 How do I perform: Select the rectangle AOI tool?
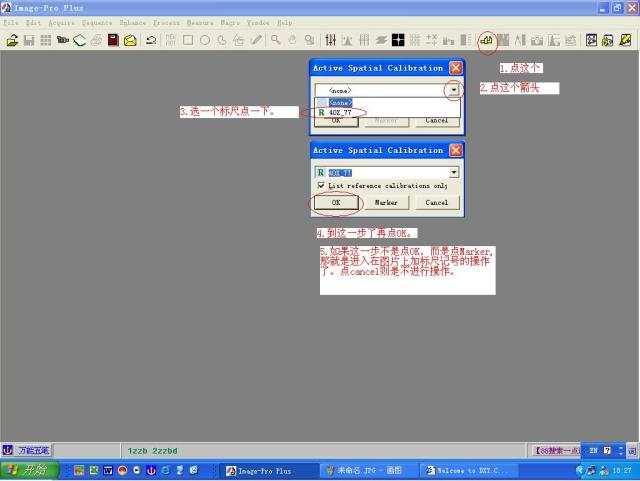click(x=187, y=40)
